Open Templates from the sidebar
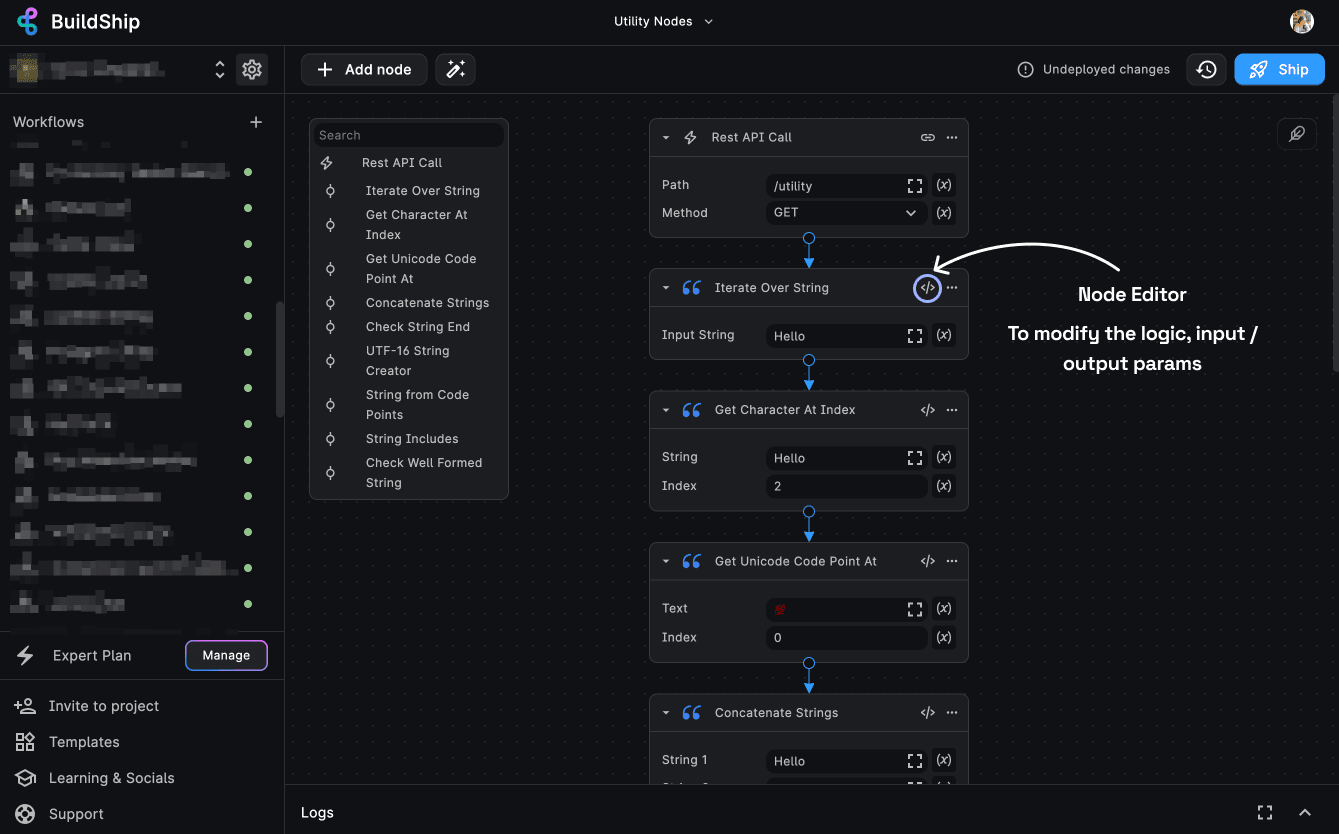This screenshot has width=1339, height=834. (82, 742)
